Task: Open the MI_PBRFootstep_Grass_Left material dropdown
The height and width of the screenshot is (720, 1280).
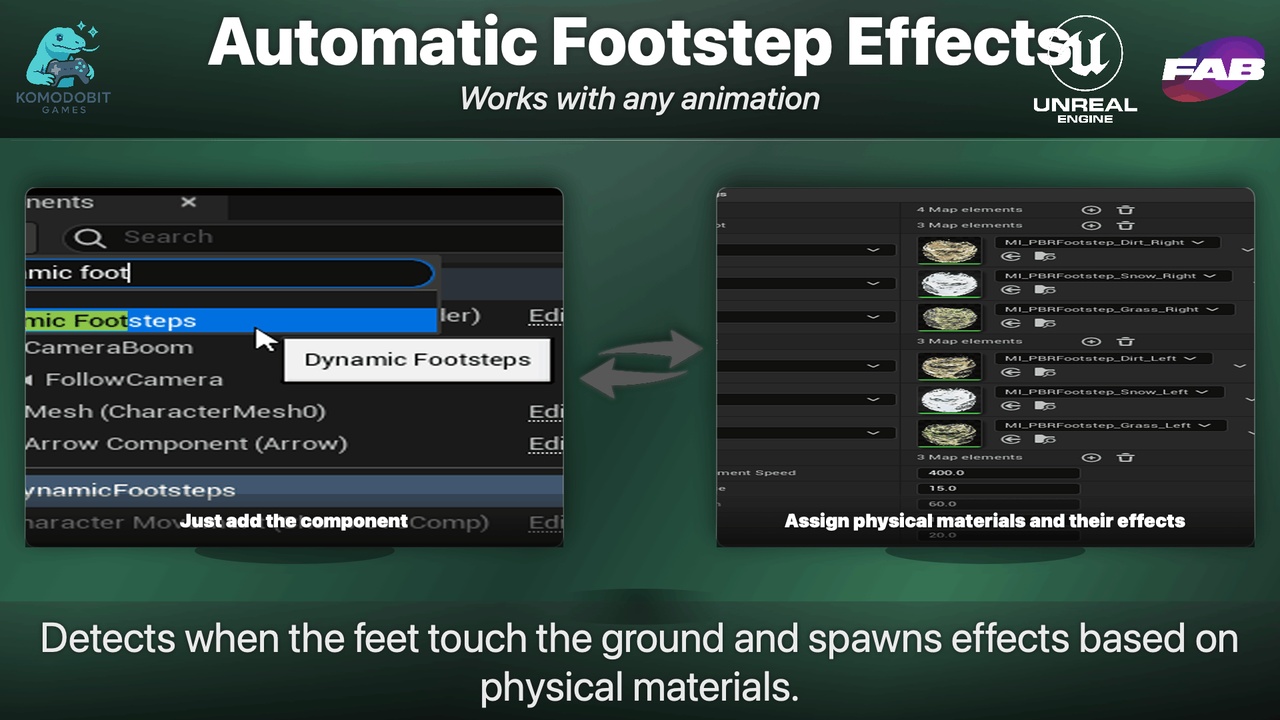Action: click(x=1111, y=426)
